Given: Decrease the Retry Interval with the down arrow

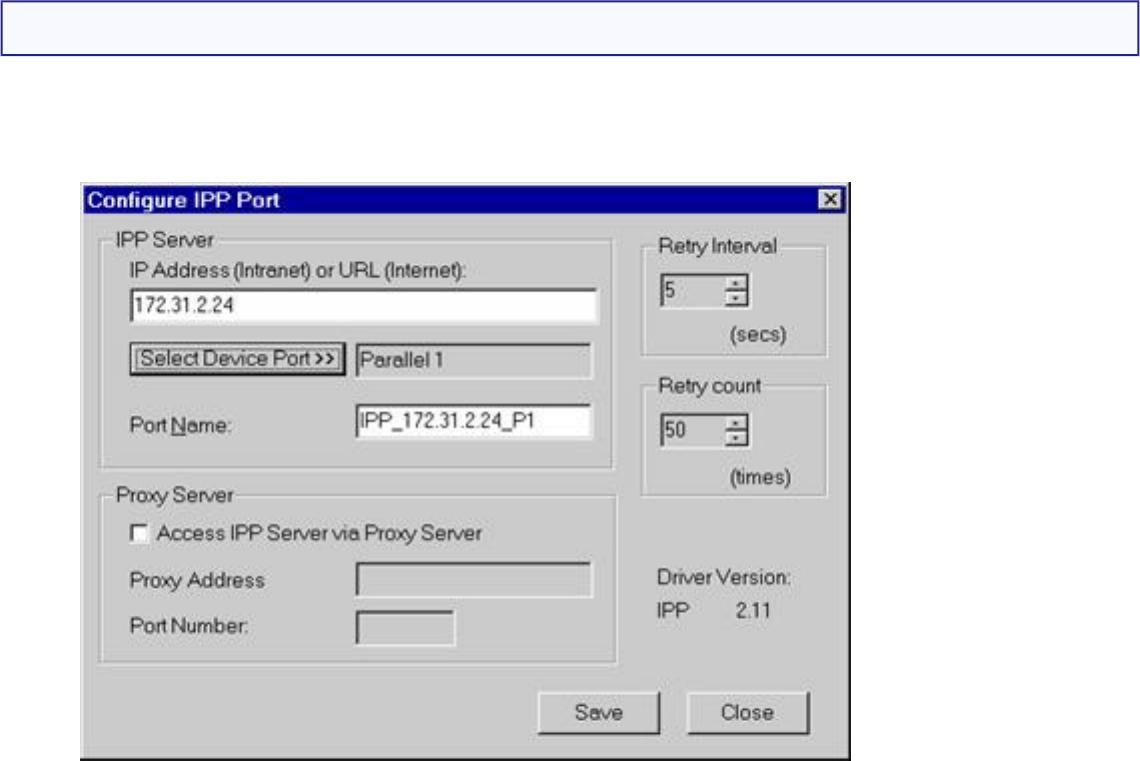Looking at the screenshot, I should click(x=736, y=298).
